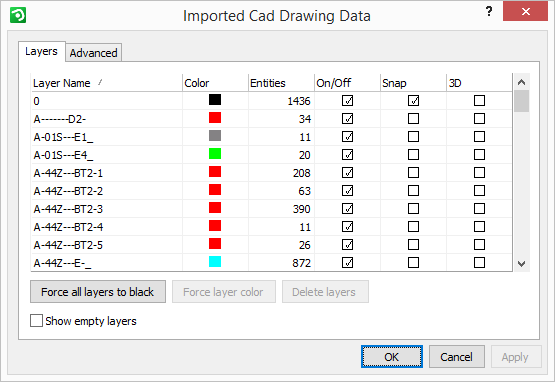Toggle On/Off checkbox for layer A-------D2-
The height and width of the screenshot is (382, 555).
347,119
